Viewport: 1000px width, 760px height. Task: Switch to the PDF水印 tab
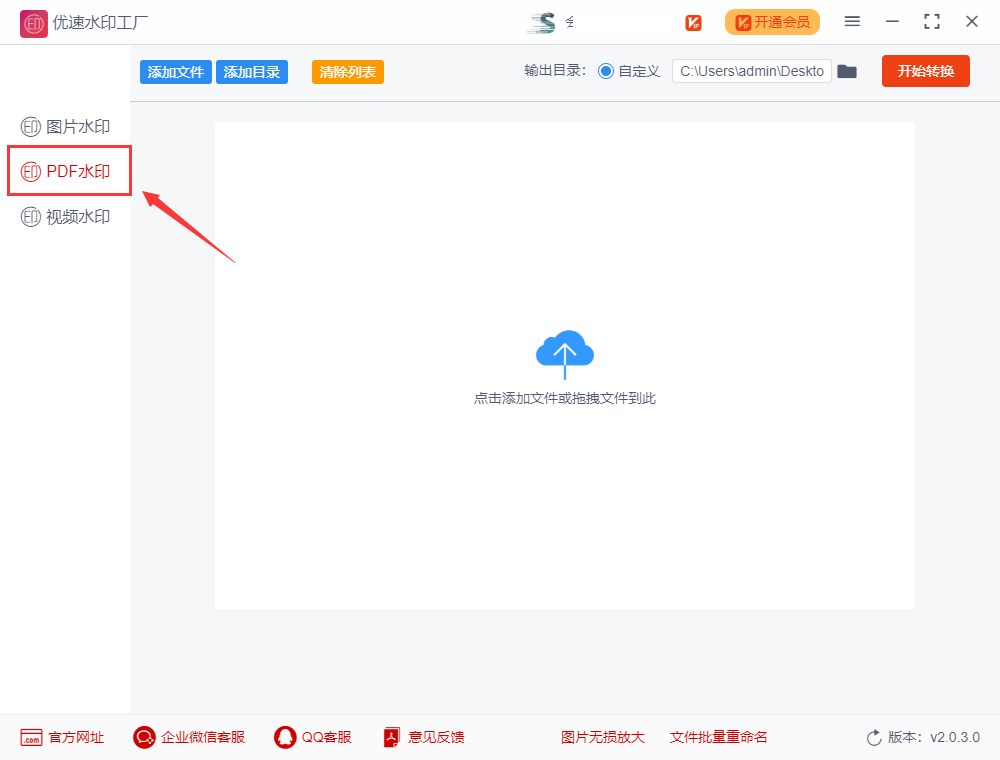point(66,172)
